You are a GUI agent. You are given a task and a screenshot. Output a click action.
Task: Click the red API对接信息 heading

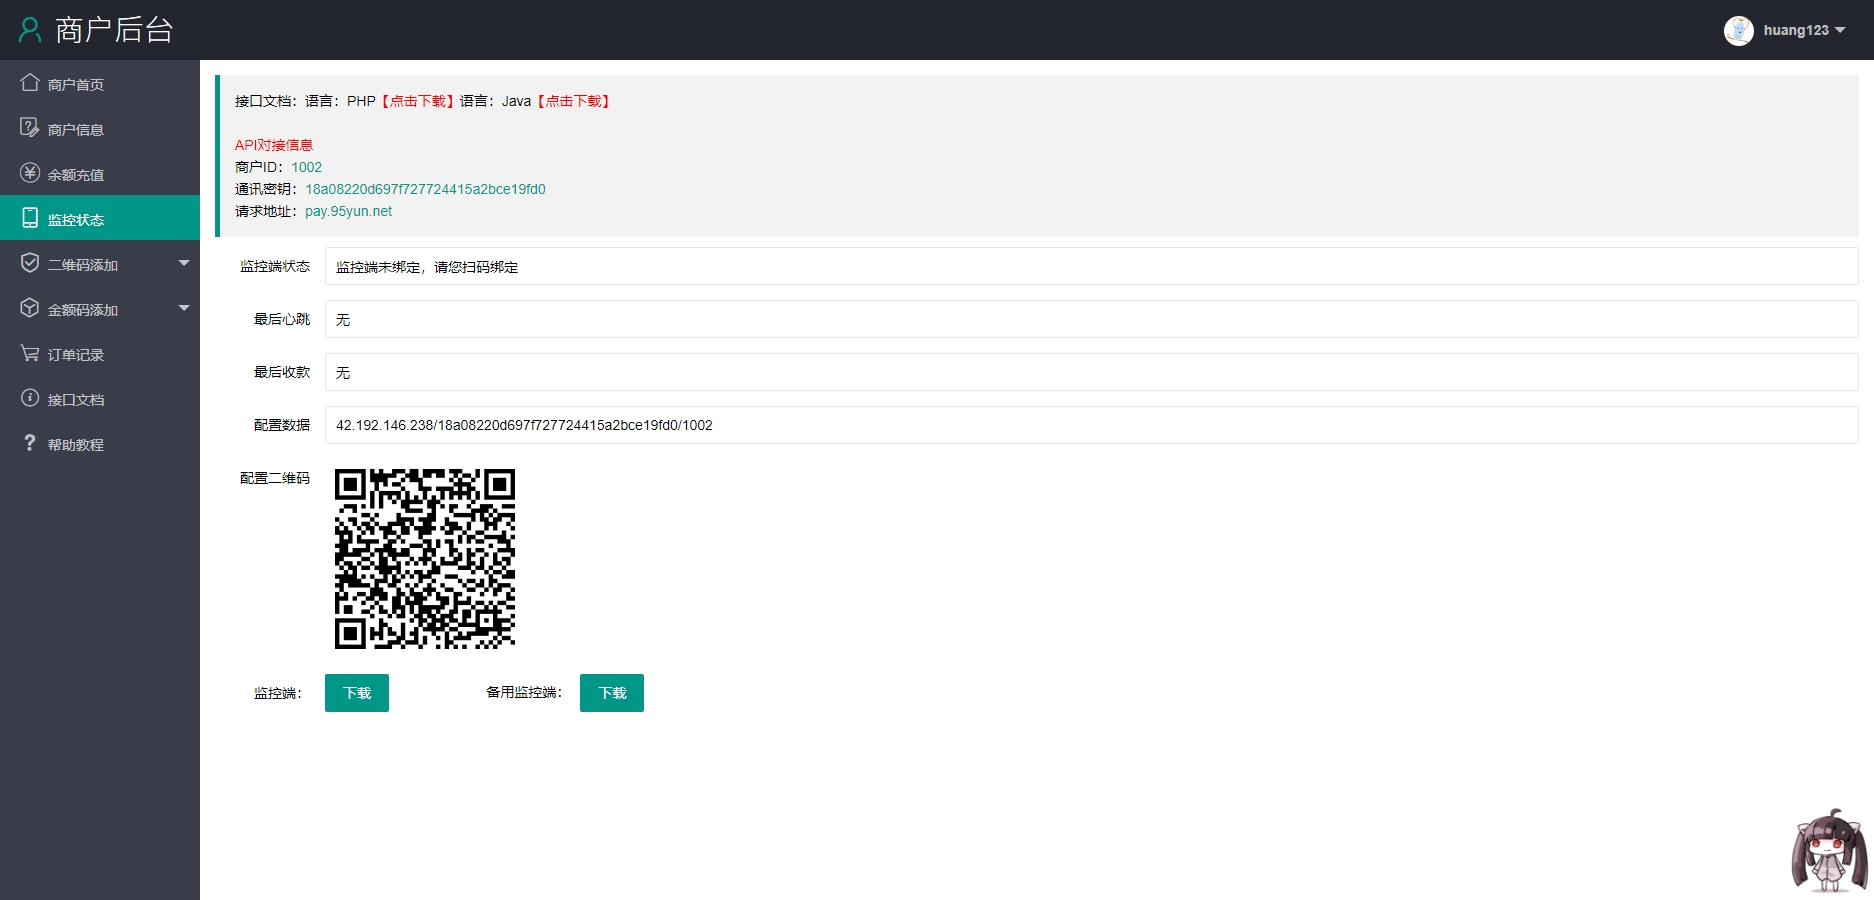[274, 145]
